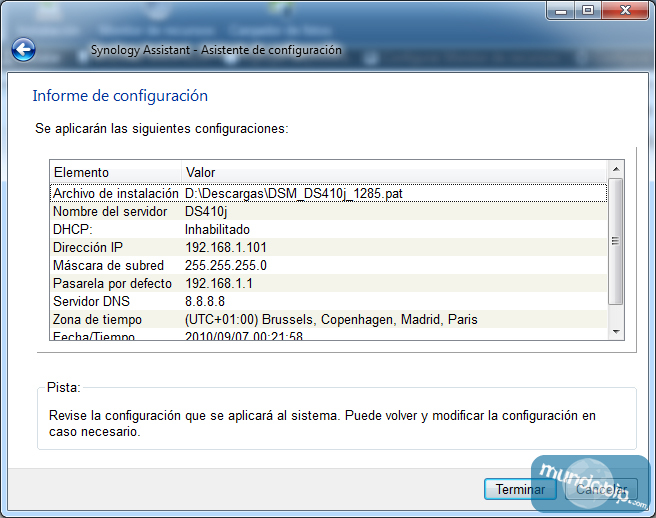Select the Servidor DNS row
Viewport: 656px width, 518px height.
(x=328, y=301)
